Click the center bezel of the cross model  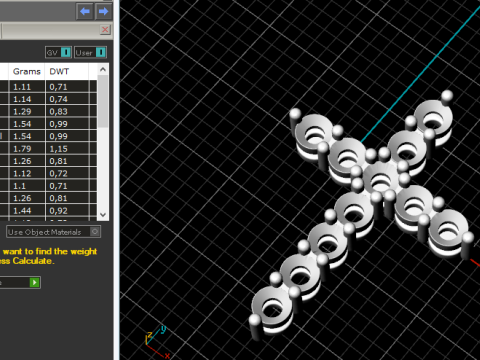point(380,180)
